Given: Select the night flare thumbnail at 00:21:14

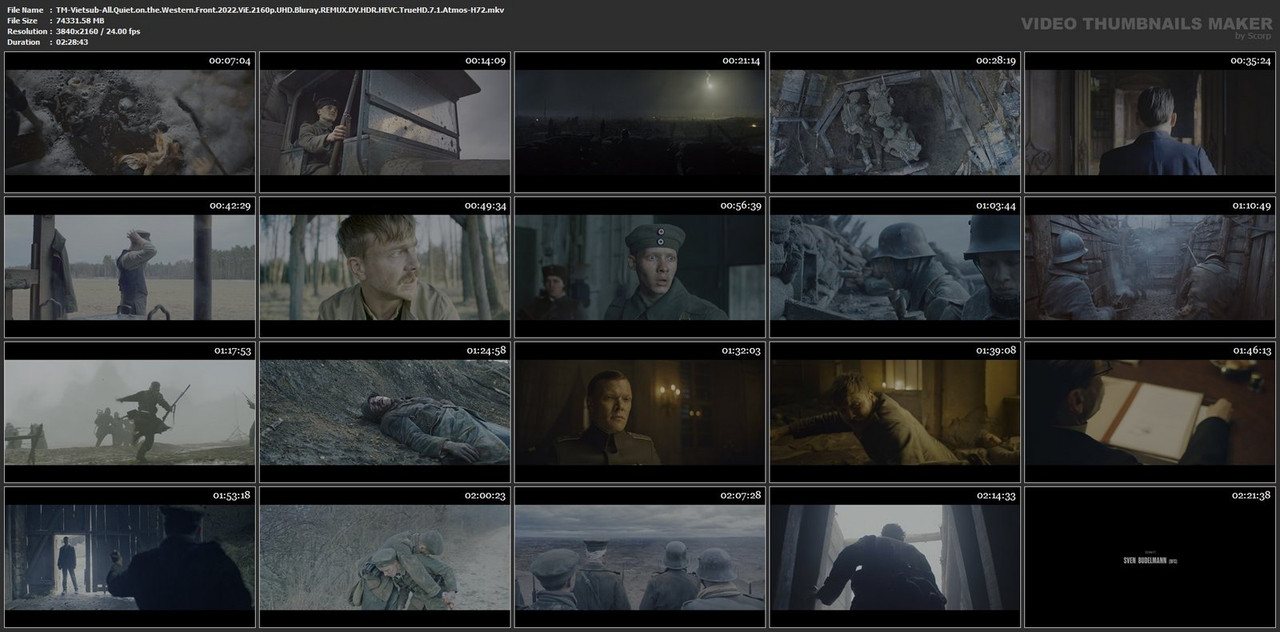Looking at the screenshot, I should click(x=640, y=123).
